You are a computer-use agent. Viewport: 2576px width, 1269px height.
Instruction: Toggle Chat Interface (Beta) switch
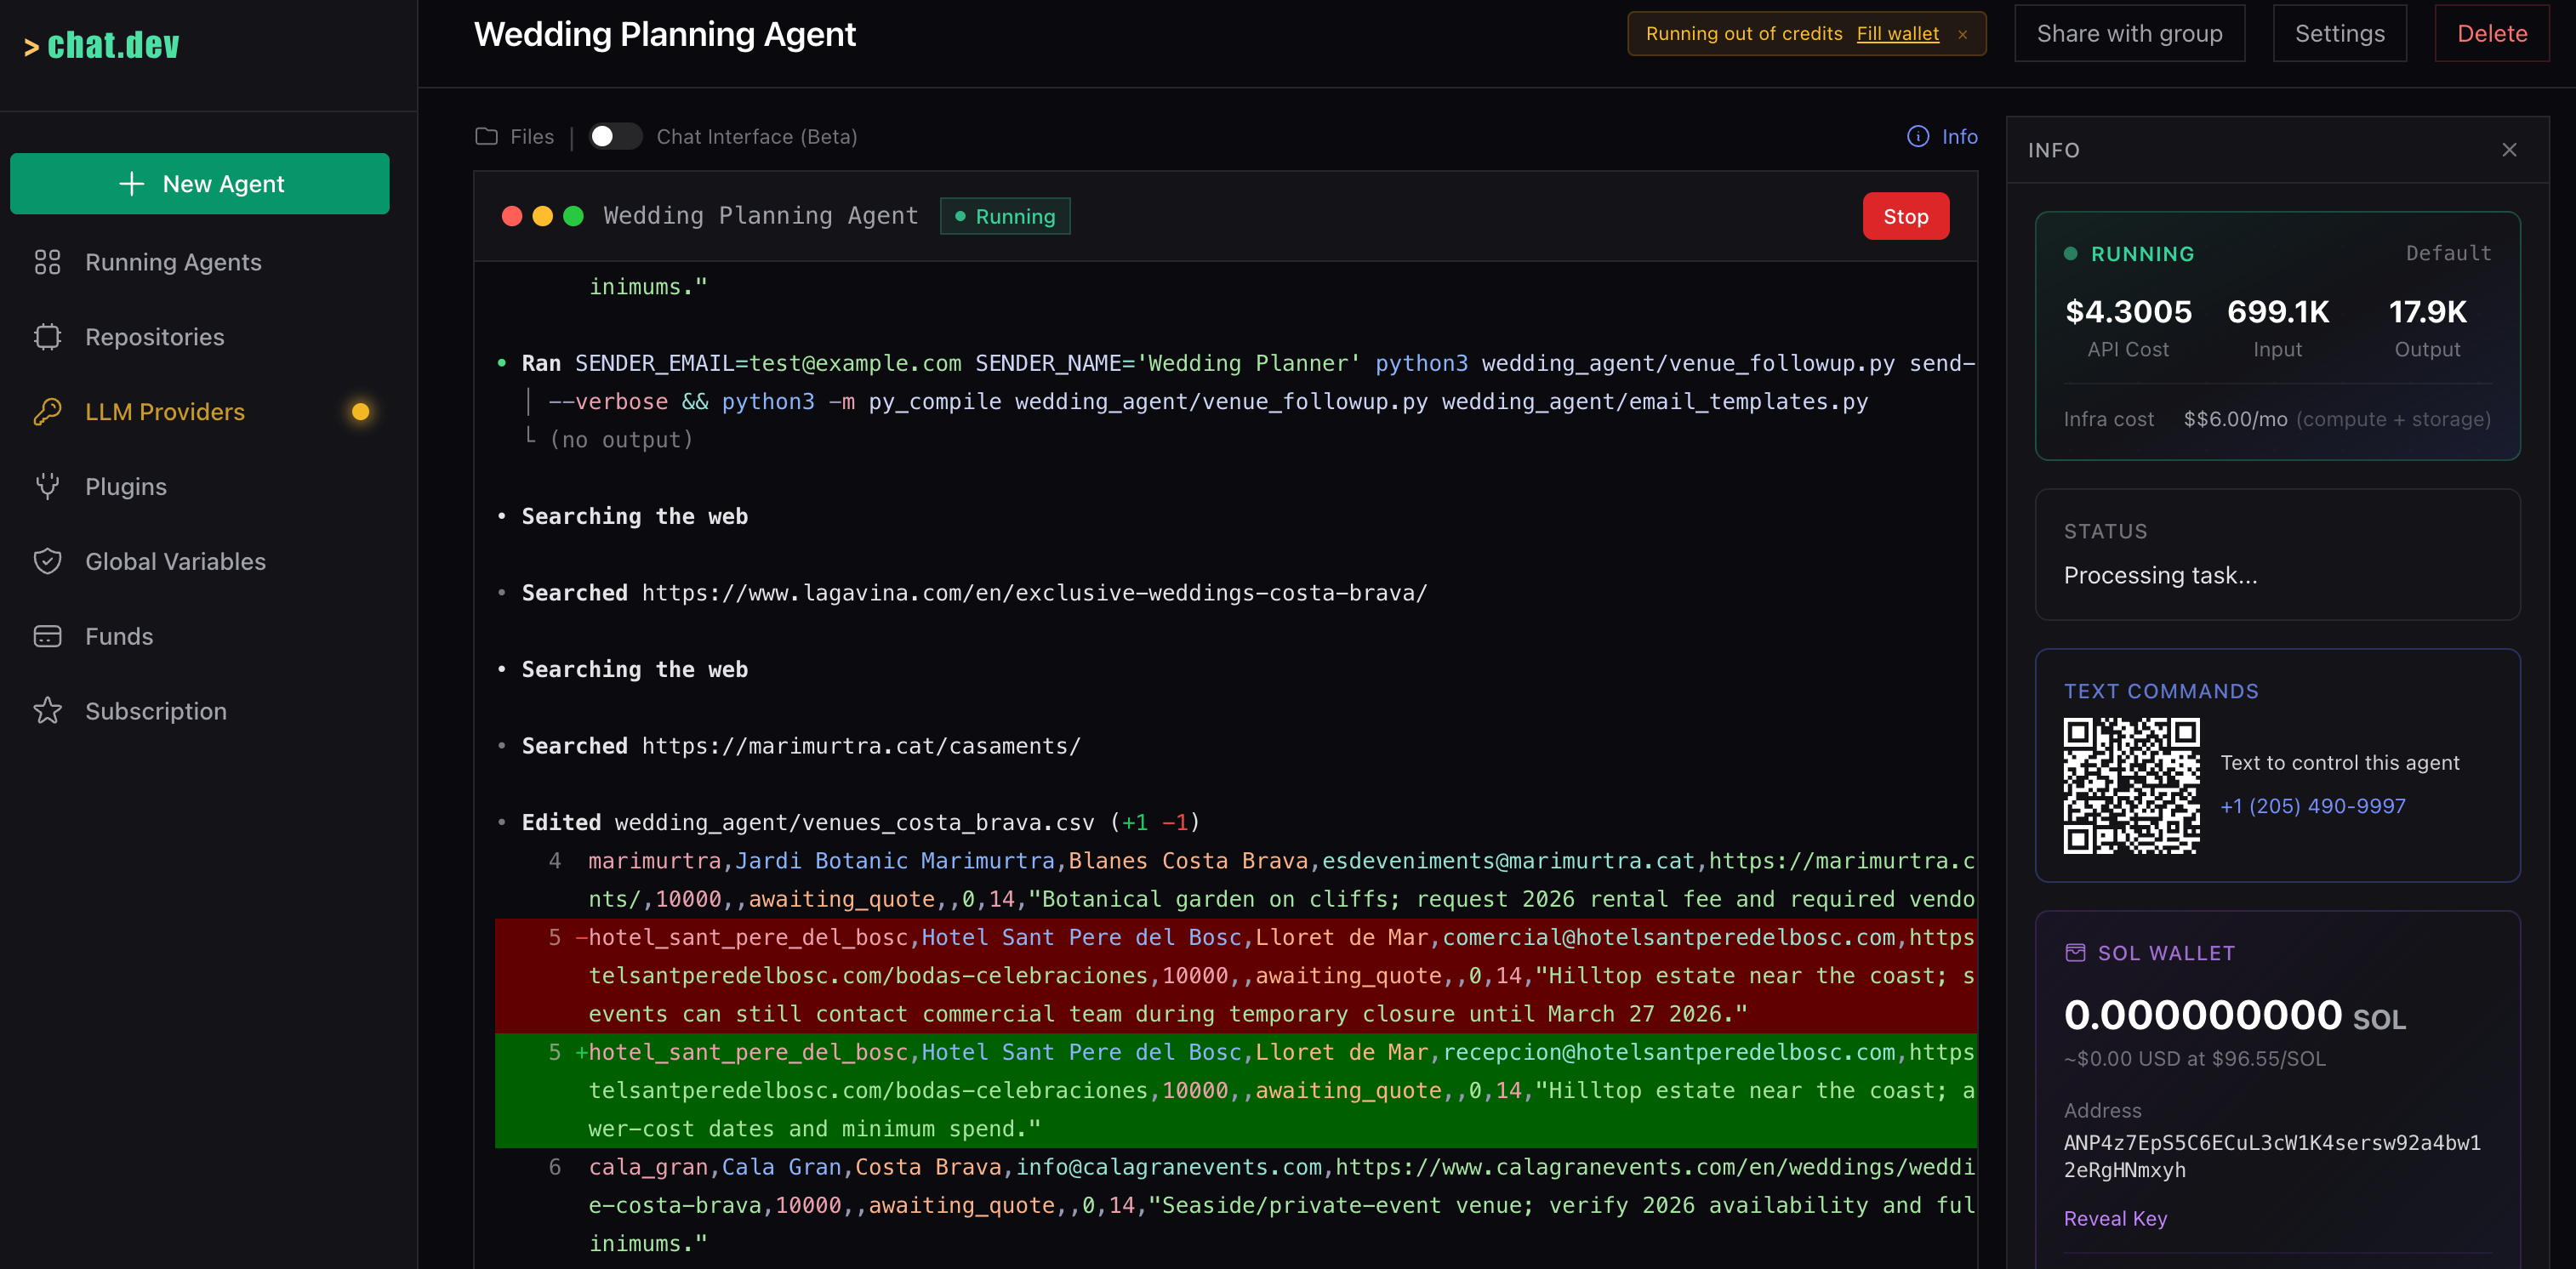pyautogui.click(x=615, y=137)
